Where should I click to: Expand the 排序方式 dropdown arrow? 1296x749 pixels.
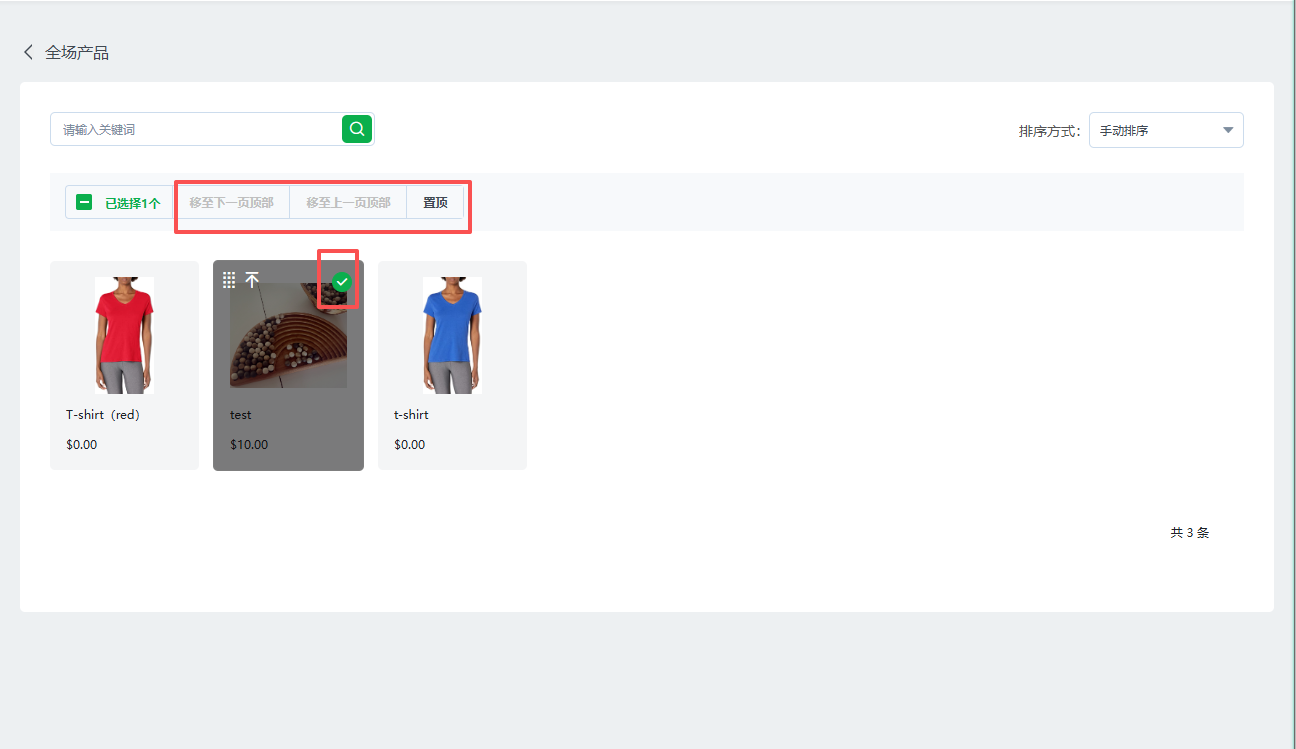pyautogui.click(x=1228, y=130)
